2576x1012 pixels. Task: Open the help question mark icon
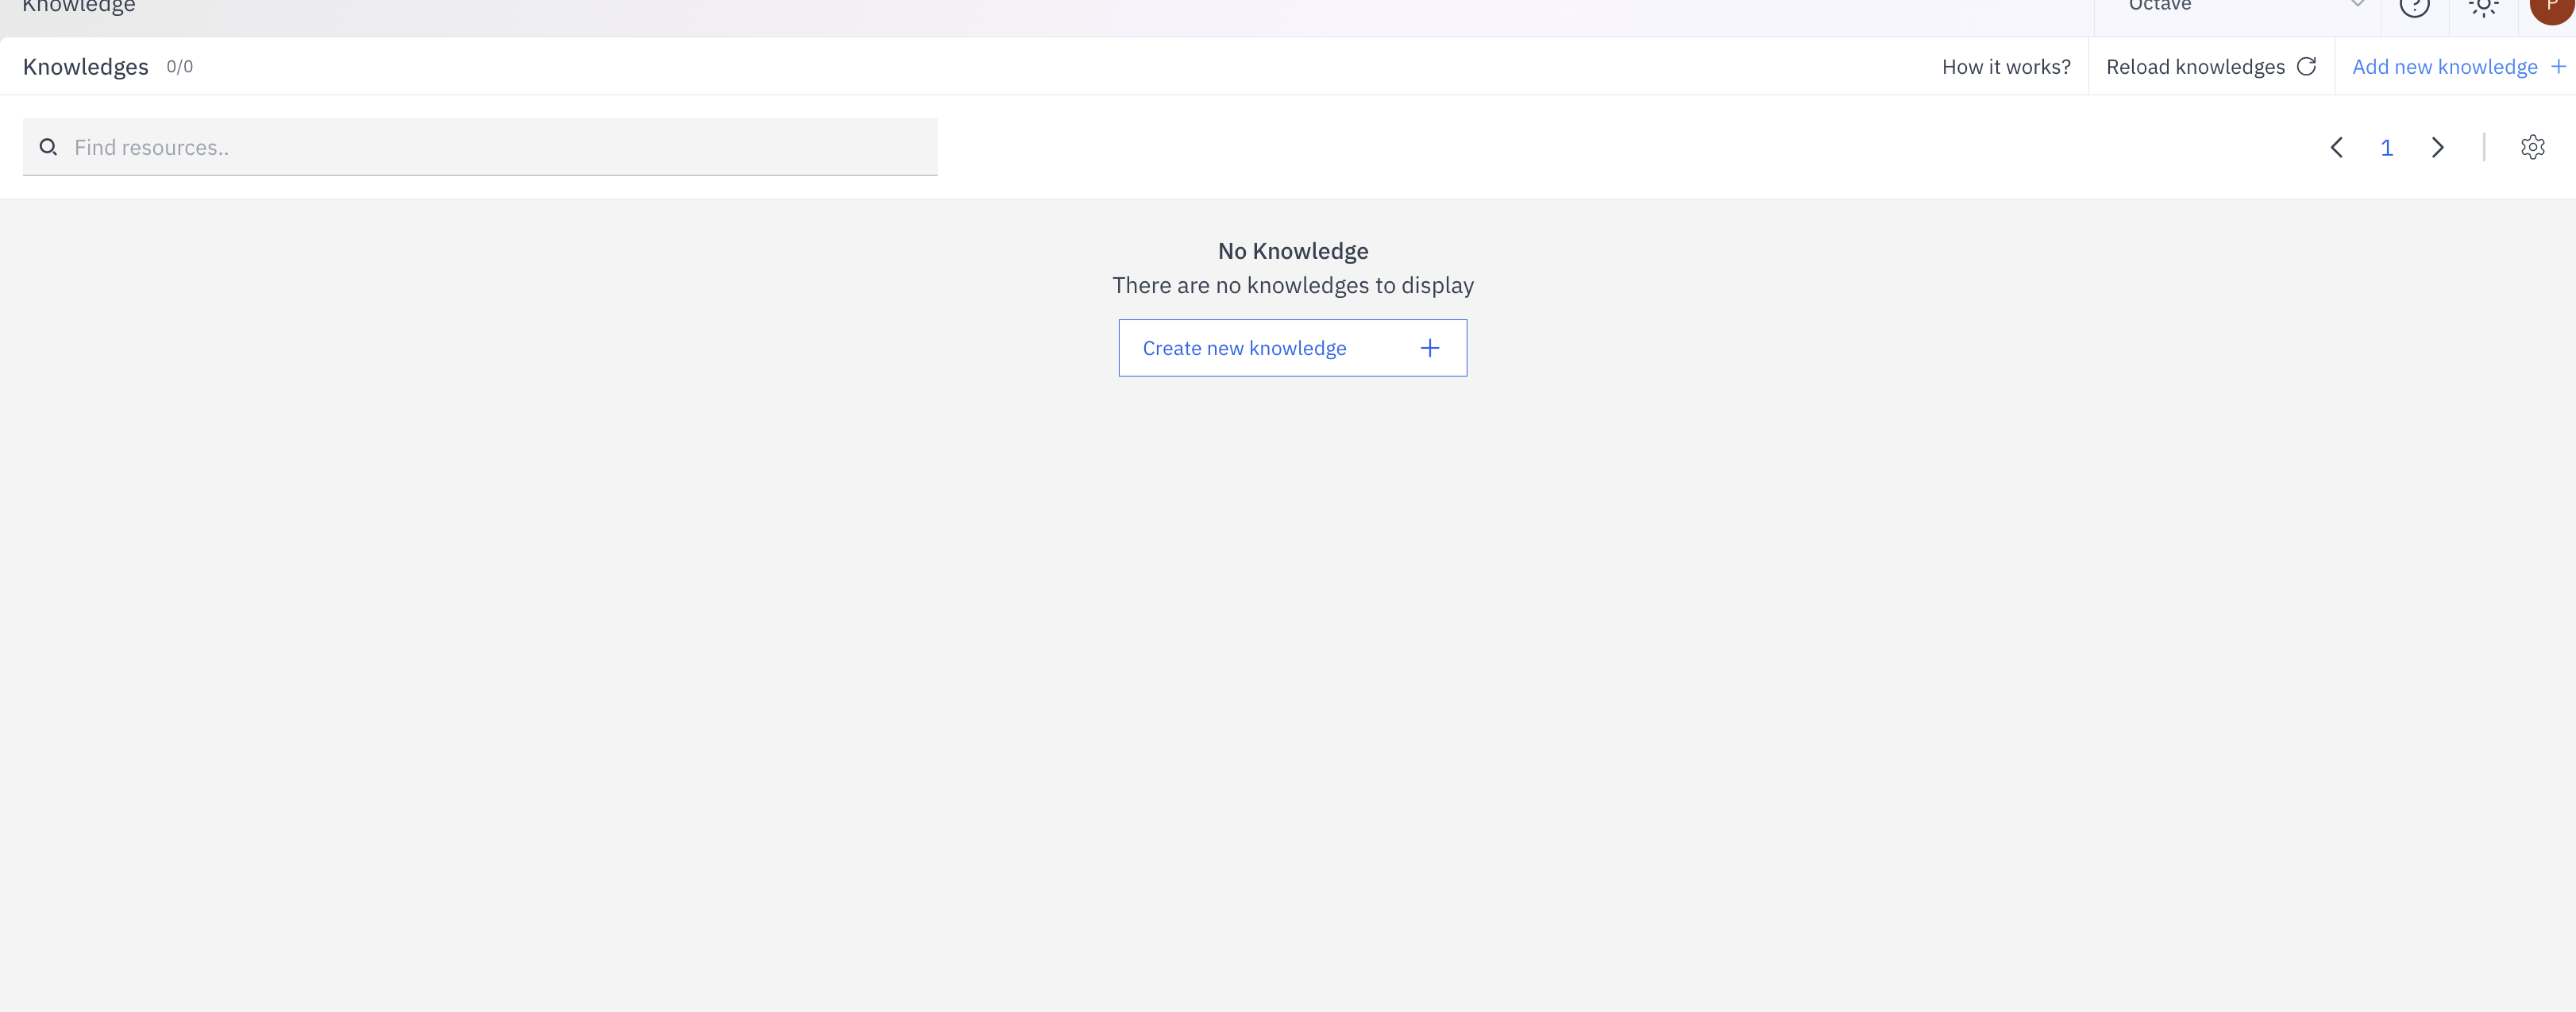2415,8
